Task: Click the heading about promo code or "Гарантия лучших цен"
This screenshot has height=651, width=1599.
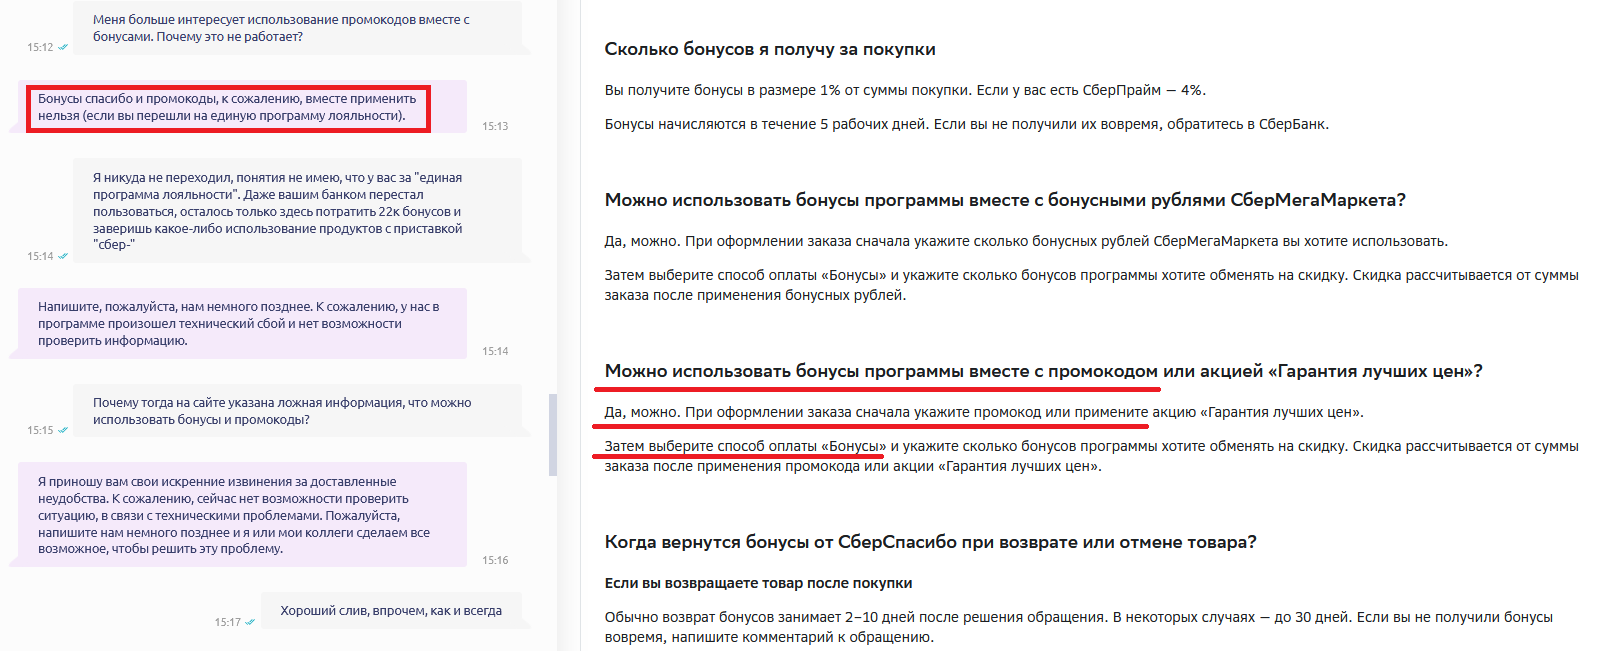Action: click(1043, 371)
